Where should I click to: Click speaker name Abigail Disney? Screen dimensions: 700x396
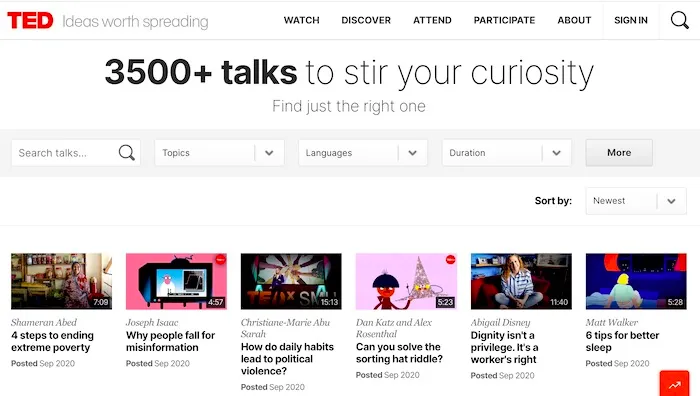pyautogui.click(x=500, y=322)
